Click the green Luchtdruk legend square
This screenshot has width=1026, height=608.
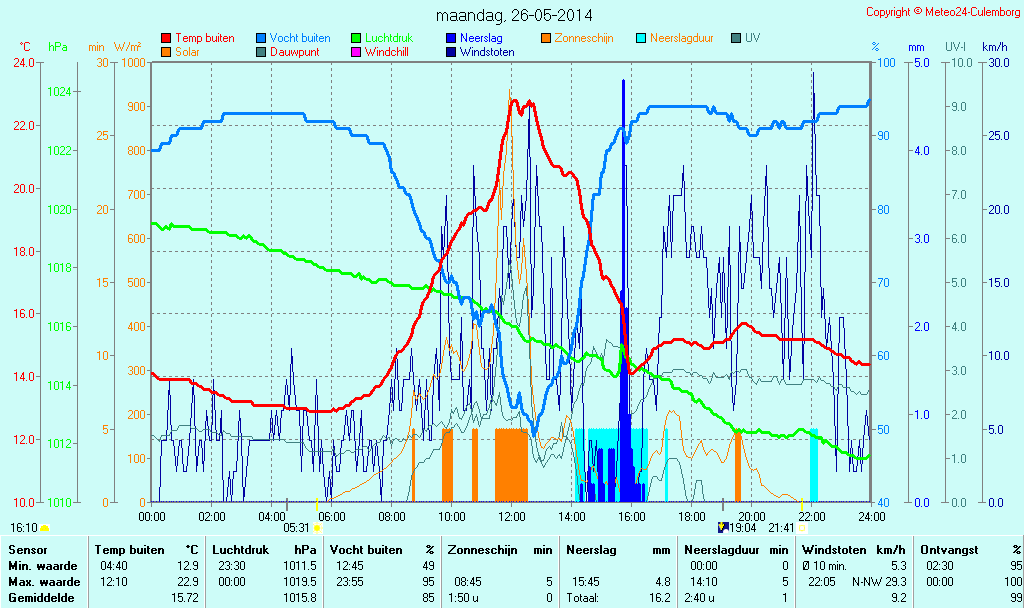pyautogui.click(x=356, y=38)
